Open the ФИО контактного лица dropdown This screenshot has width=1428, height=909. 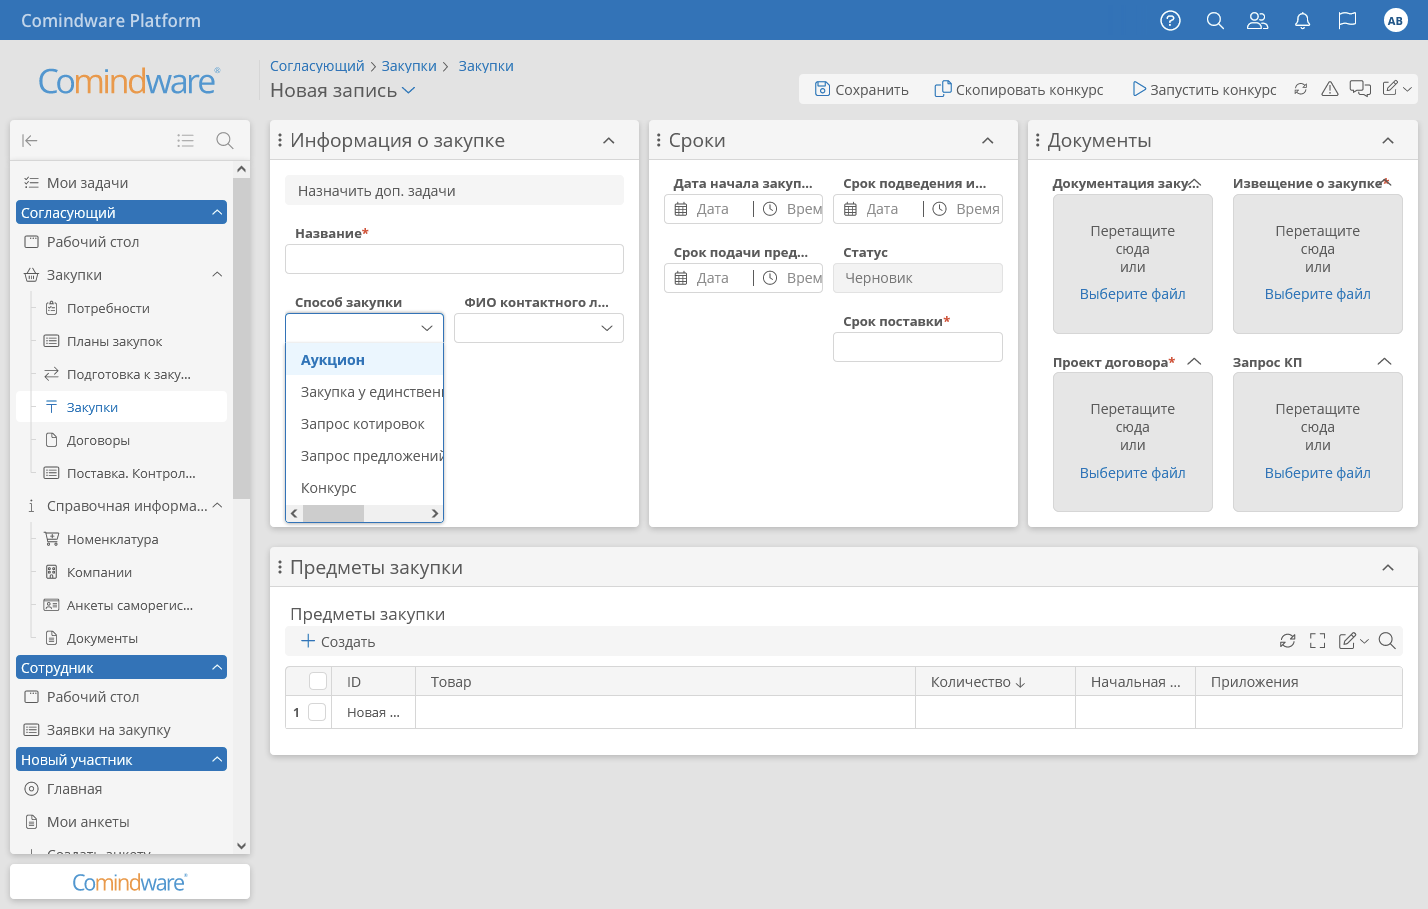coord(539,328)
